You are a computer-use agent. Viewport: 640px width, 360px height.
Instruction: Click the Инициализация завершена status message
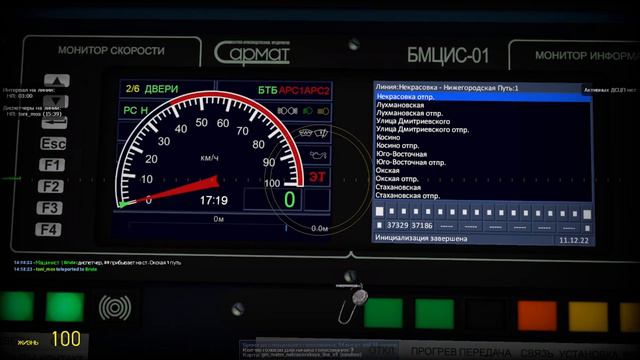click(421, 238)
